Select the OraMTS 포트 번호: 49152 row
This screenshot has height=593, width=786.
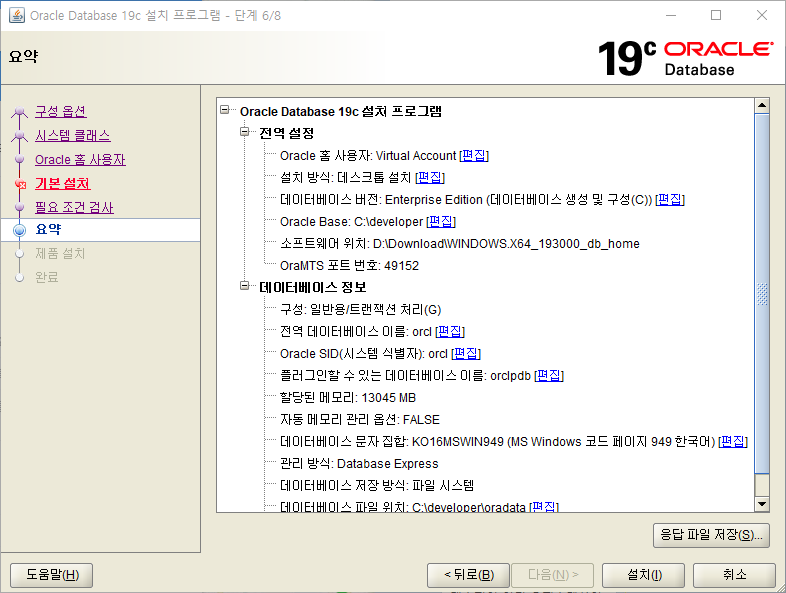tap(349, 266)
